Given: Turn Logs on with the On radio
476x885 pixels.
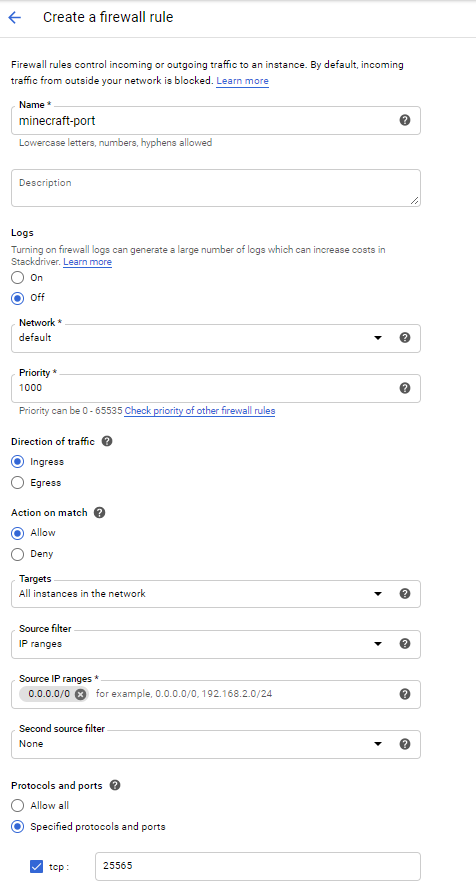Looking at the screenshot, I should click(x=18, y=278).
